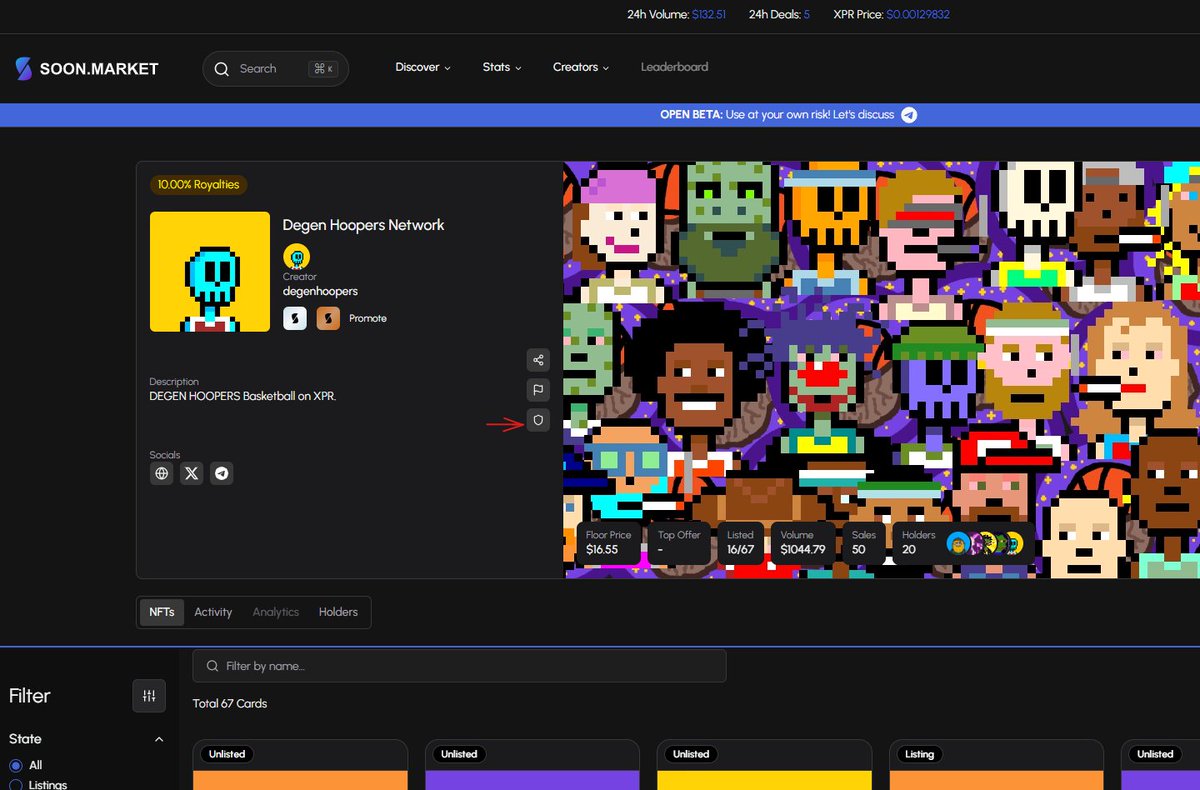Image resolution: width=1200 pixels, height=790 pixels.
Task: Open the Discover dropdown menu
Action: coord(423,67)
